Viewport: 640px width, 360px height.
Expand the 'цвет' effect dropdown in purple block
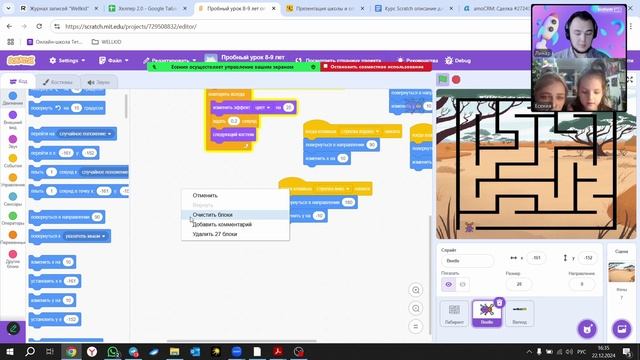(x=262, y=107)
